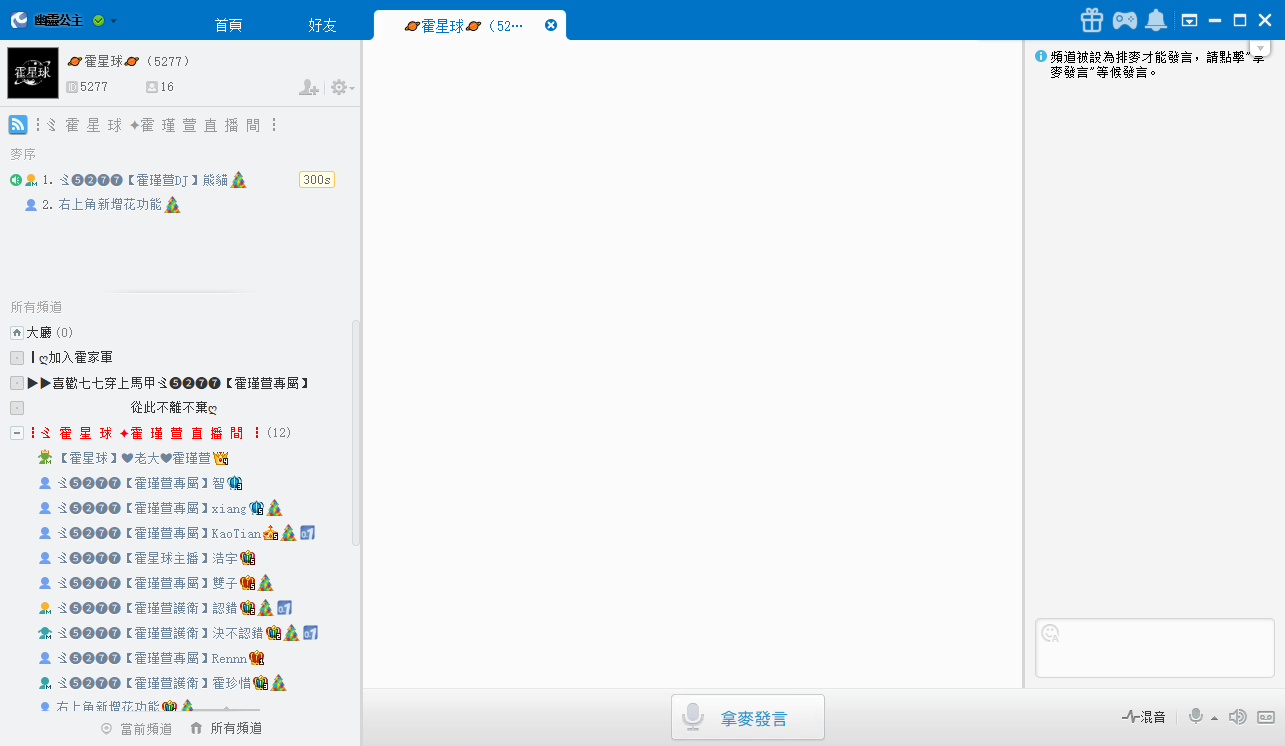The image size is (1285, 746).
Task: Click the add-member icon in the channel header
Action: [309, 88]
